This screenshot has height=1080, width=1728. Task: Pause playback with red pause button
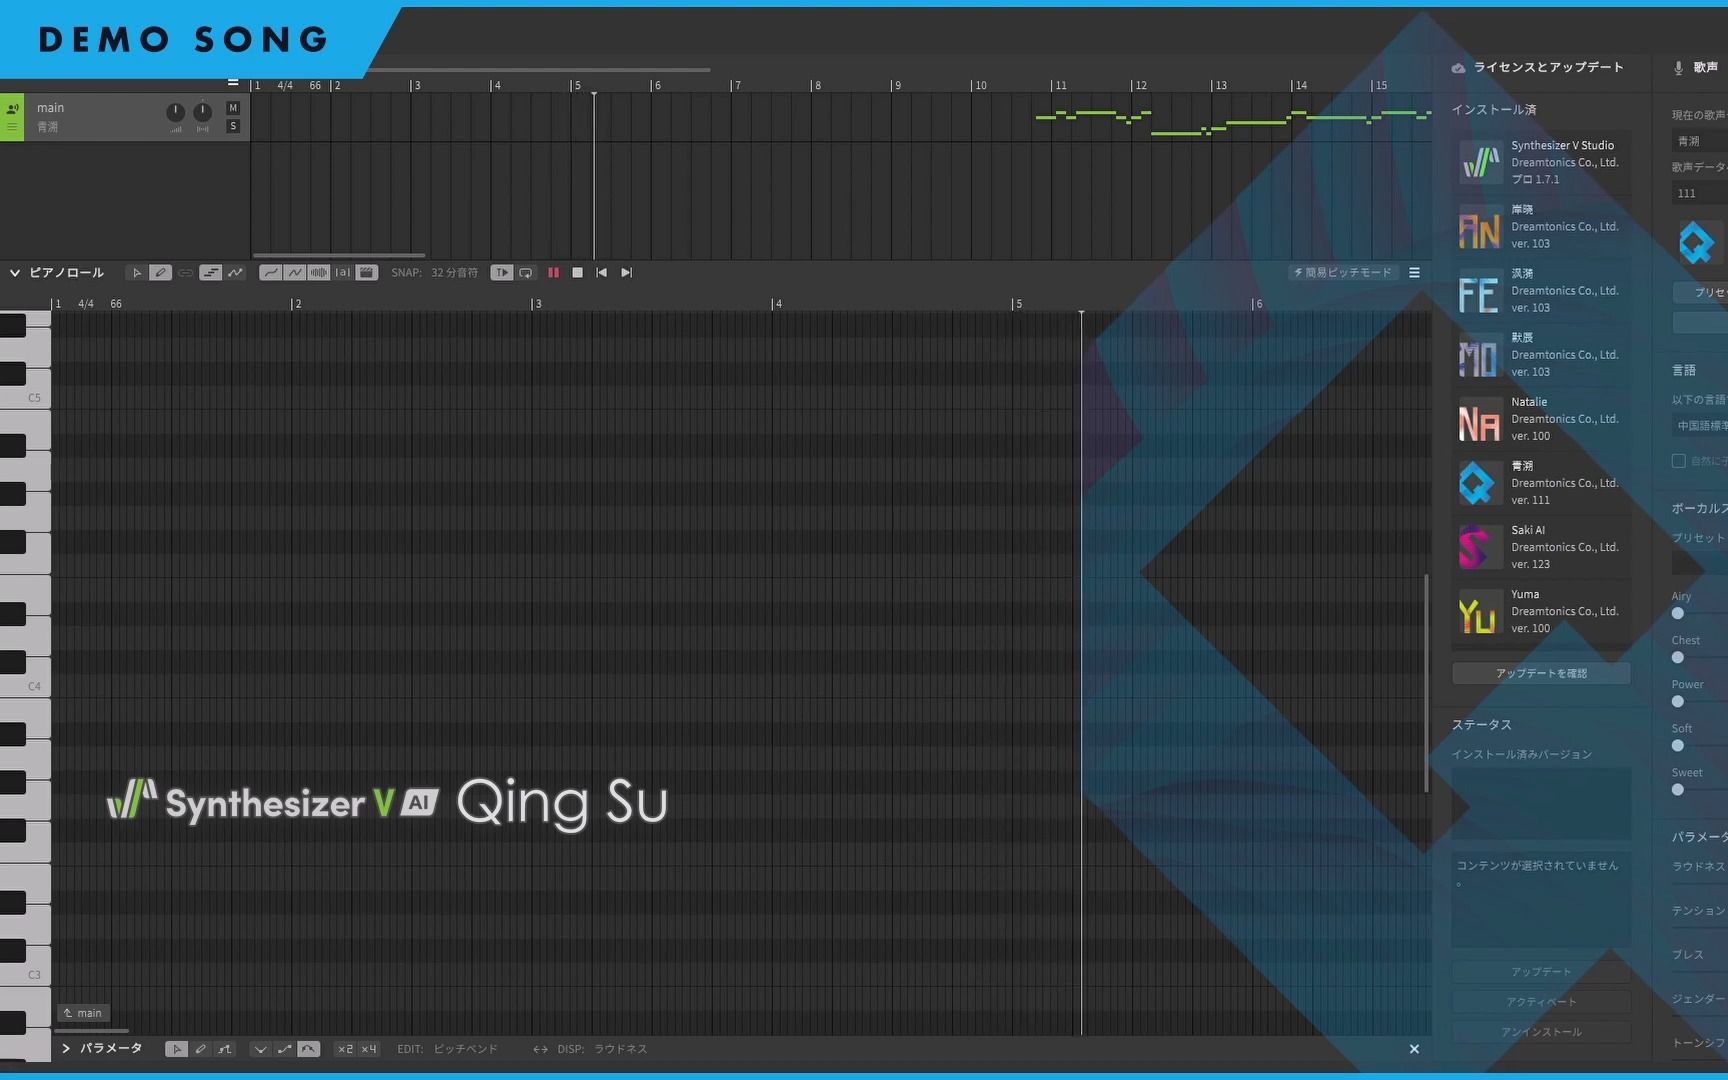click(553, 273)
